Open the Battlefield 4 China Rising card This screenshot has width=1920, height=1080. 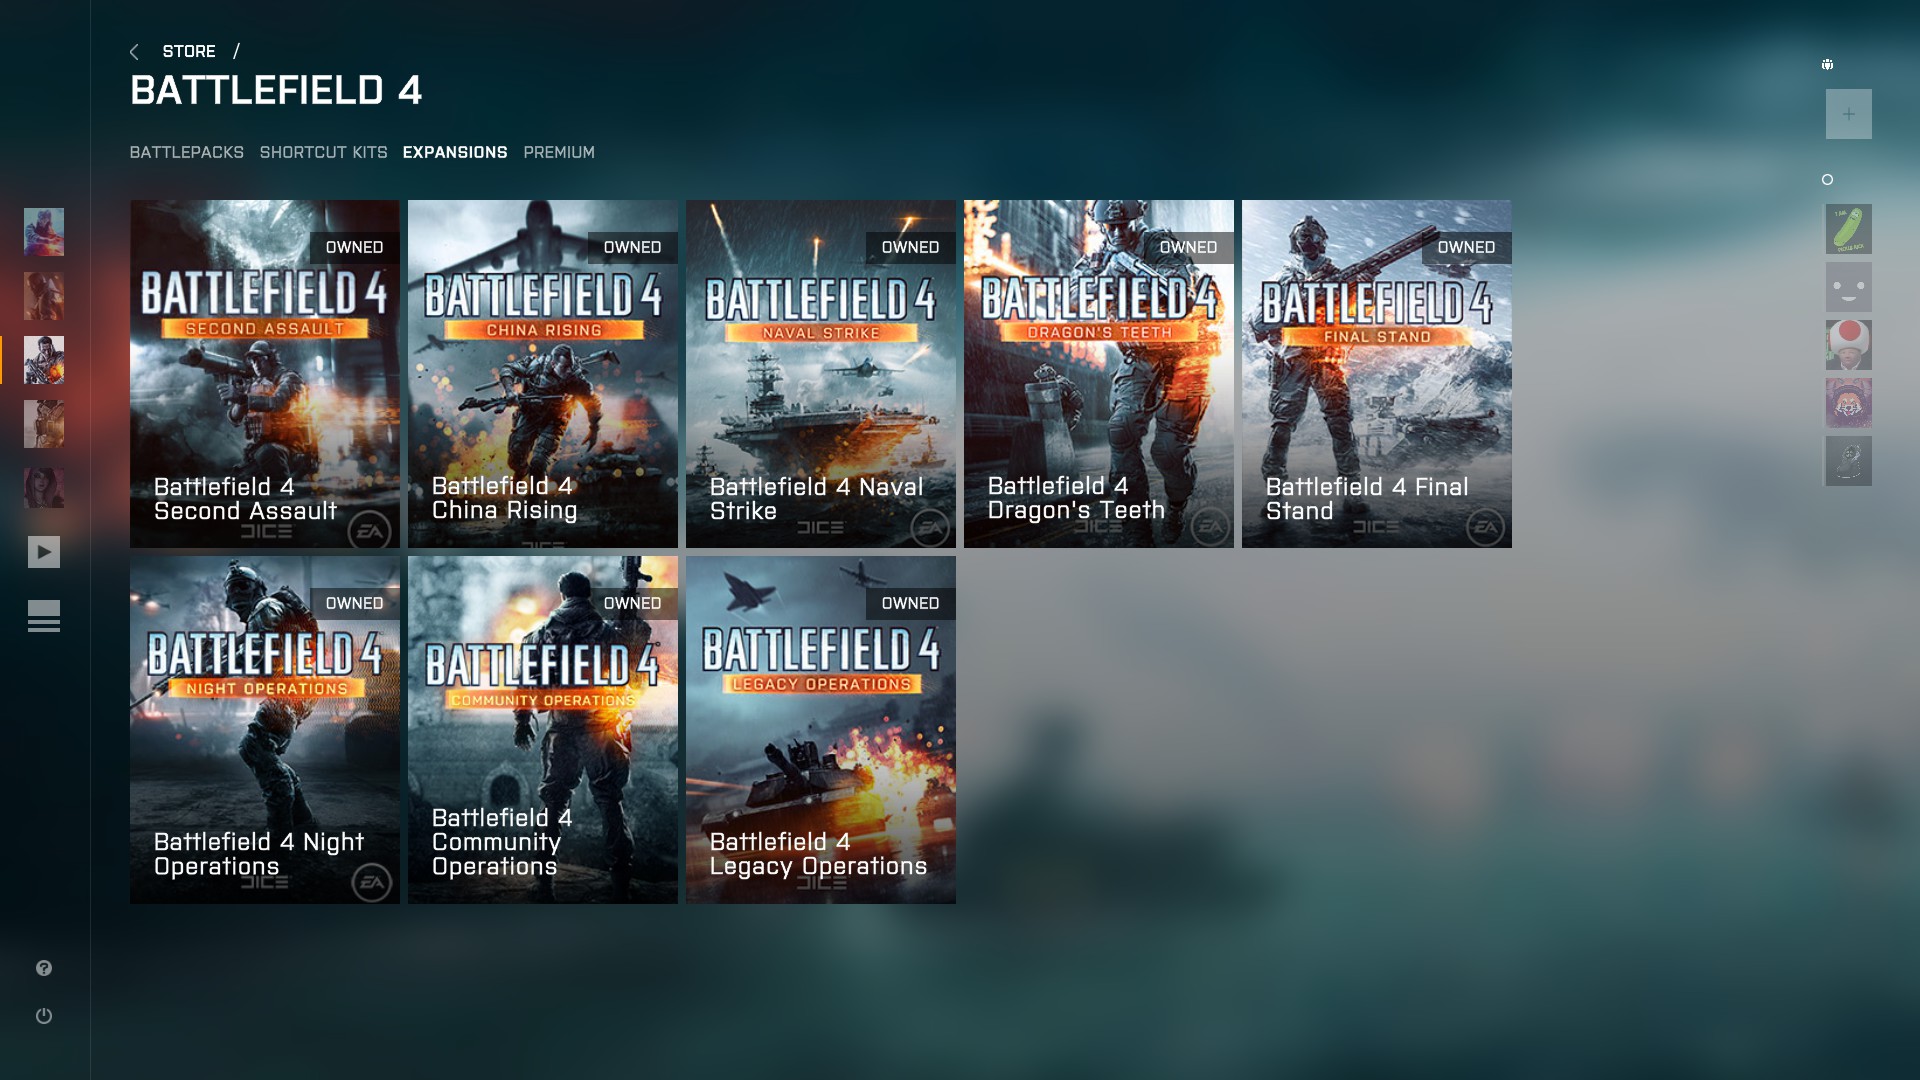click(x=543, y=374)
